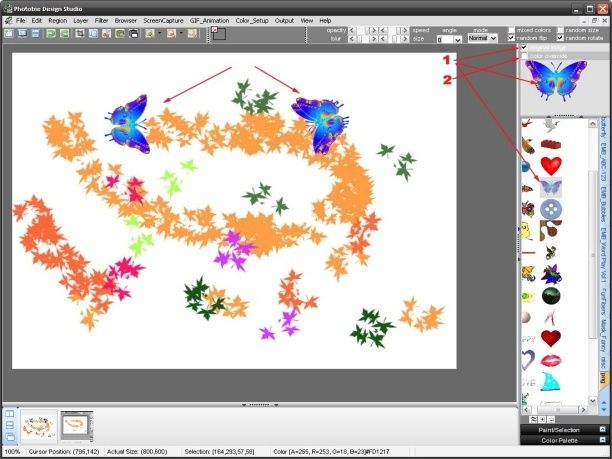This screenshot has width=612, height=459.
Task: Enable the mixed colors checkbox
Action: pyautogui.click(x=512, y=30)
